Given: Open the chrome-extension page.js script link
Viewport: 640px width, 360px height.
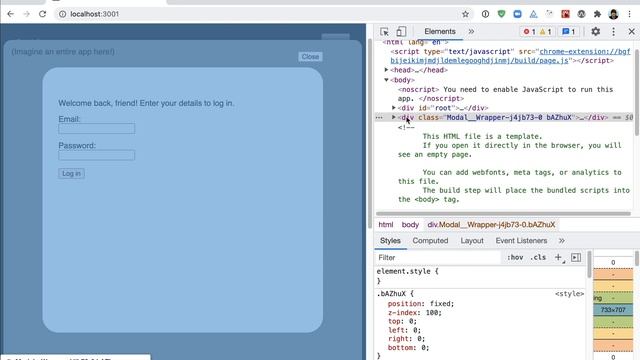Looking at the screenshot, I should pyautogui.click(x=510, y=56).
